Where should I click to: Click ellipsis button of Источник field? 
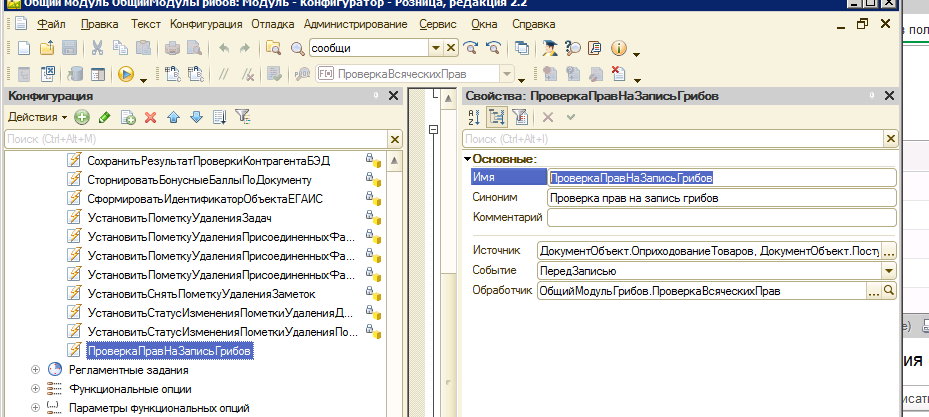click(889, 251)
